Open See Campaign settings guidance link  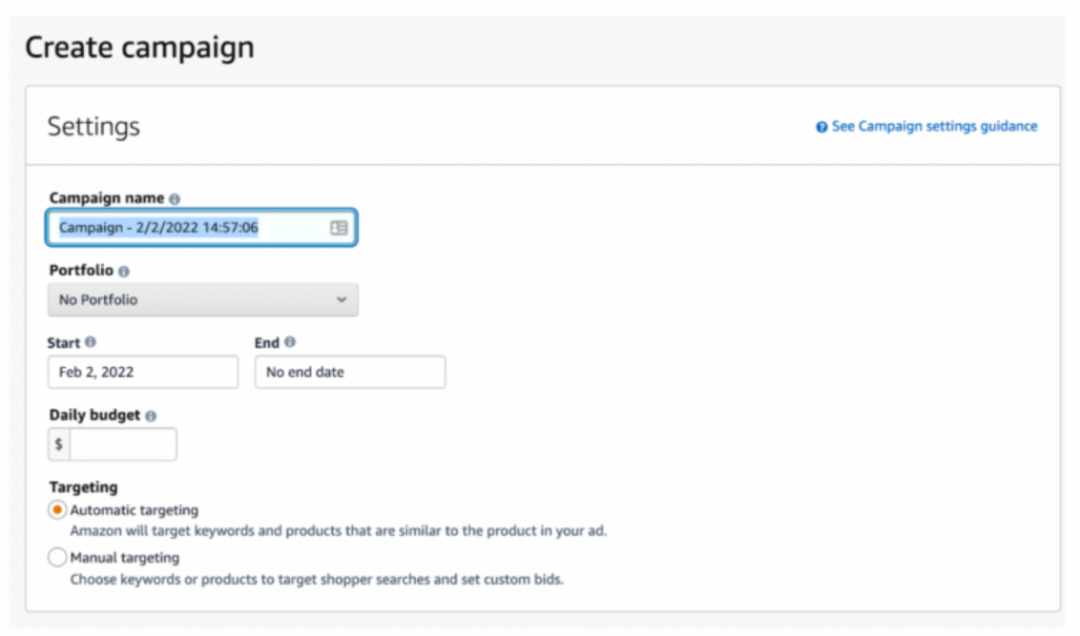[934, 126]
